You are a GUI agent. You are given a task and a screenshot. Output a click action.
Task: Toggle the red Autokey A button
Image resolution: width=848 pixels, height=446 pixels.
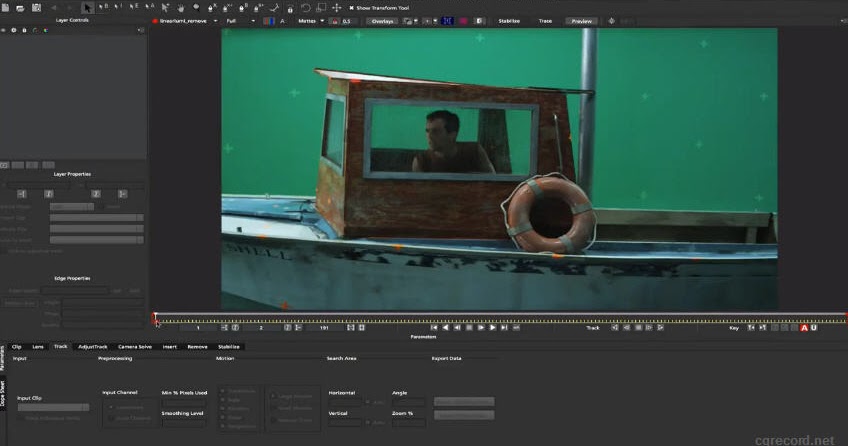pos(804,328)
